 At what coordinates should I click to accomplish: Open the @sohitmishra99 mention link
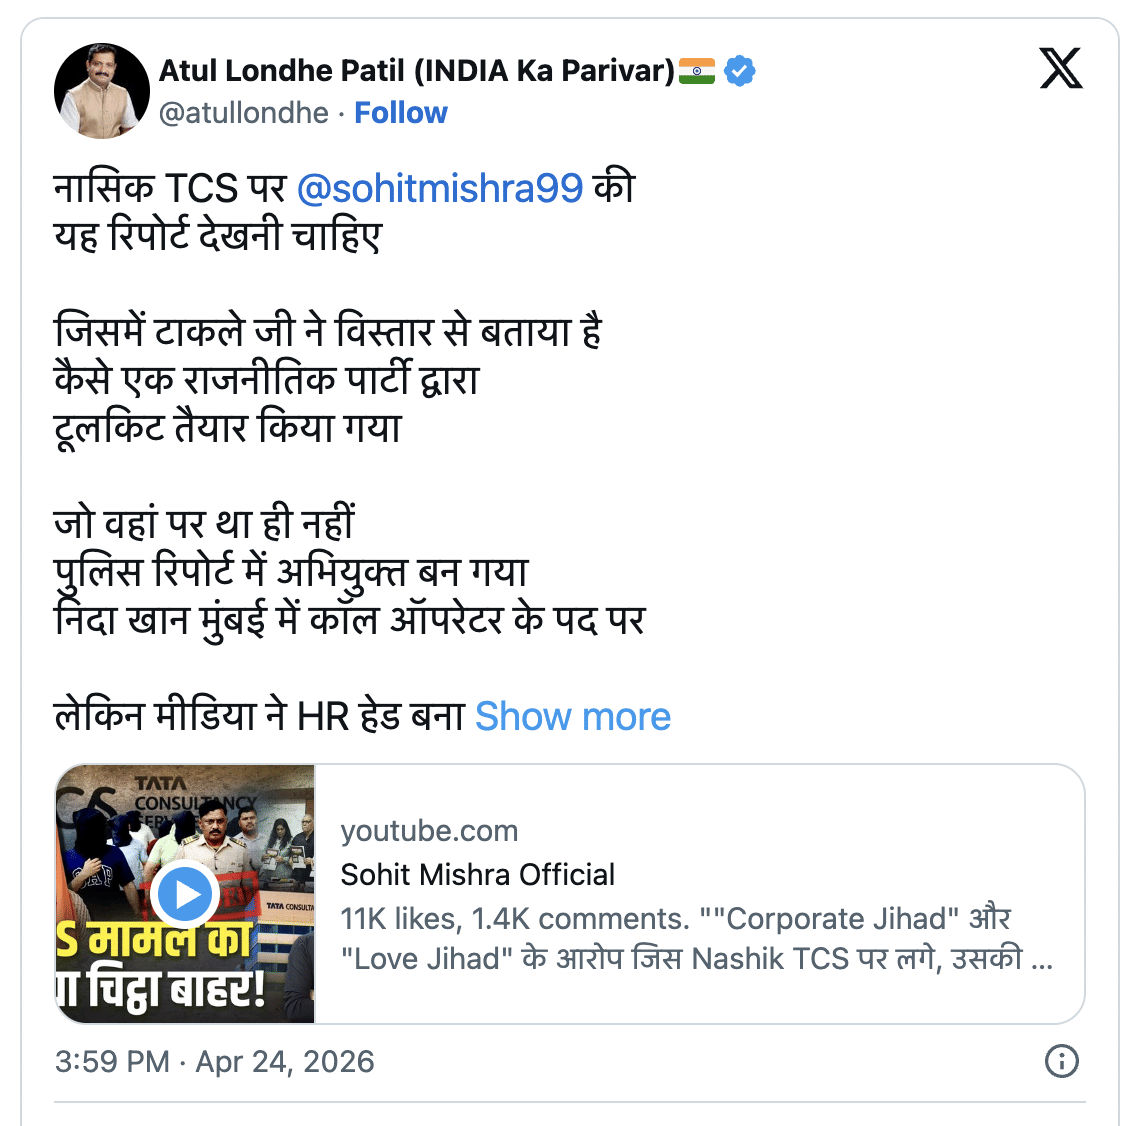[440, 188]
